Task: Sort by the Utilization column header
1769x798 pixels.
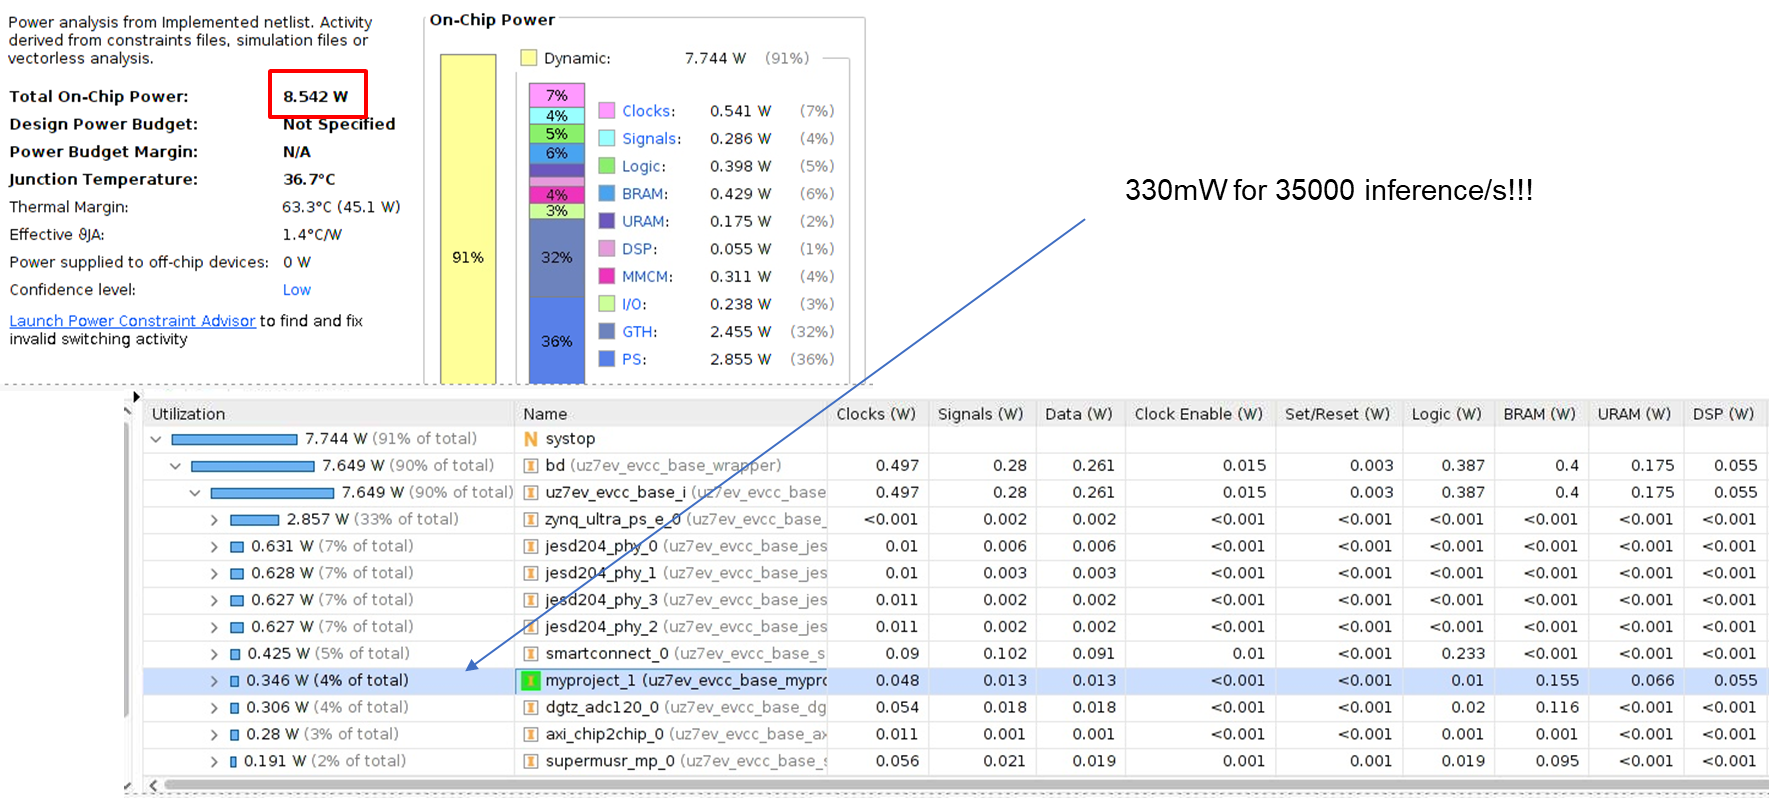Action: coord(188,414)
